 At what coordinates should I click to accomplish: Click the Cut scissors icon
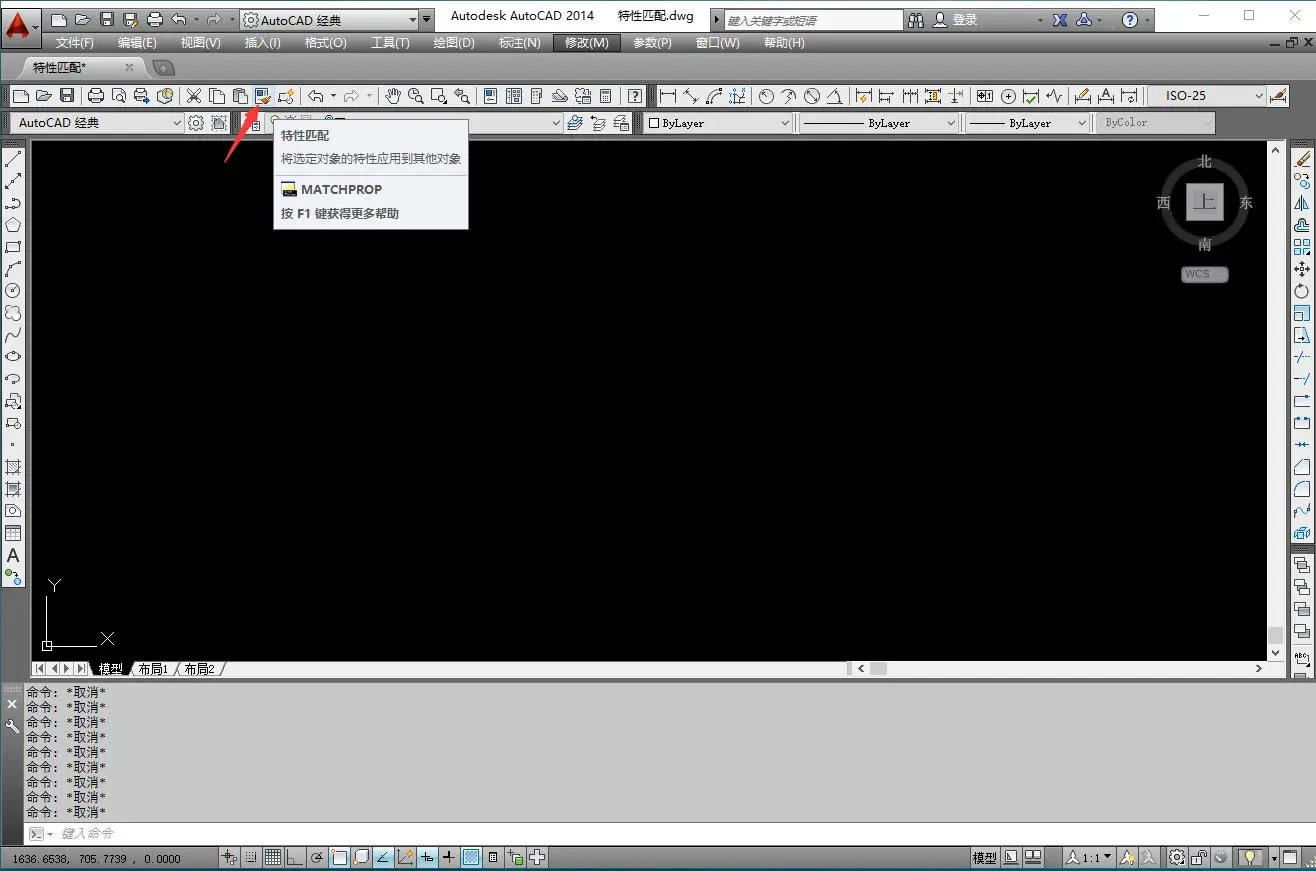[x=194, y=96]
